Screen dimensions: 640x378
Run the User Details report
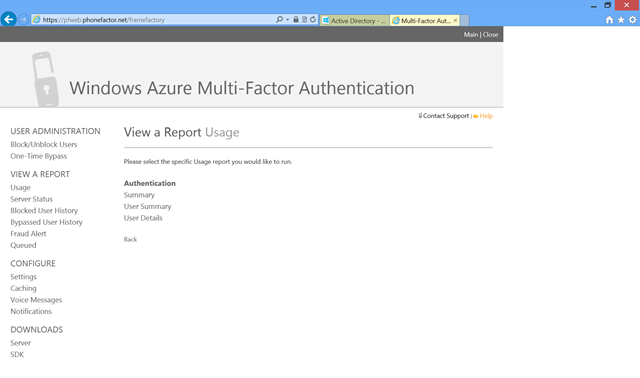click(143, 218)
